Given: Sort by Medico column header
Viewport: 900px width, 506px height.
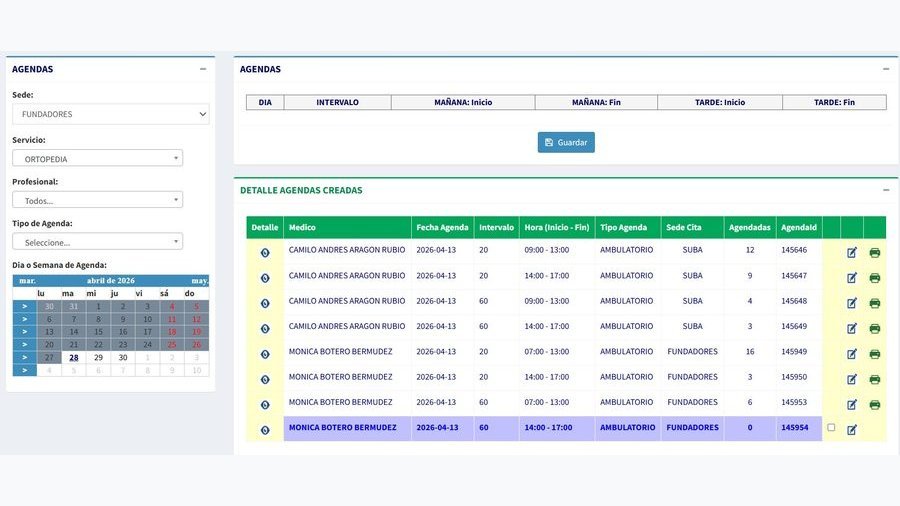Looking at the screenshot, I should click(347, 227).
